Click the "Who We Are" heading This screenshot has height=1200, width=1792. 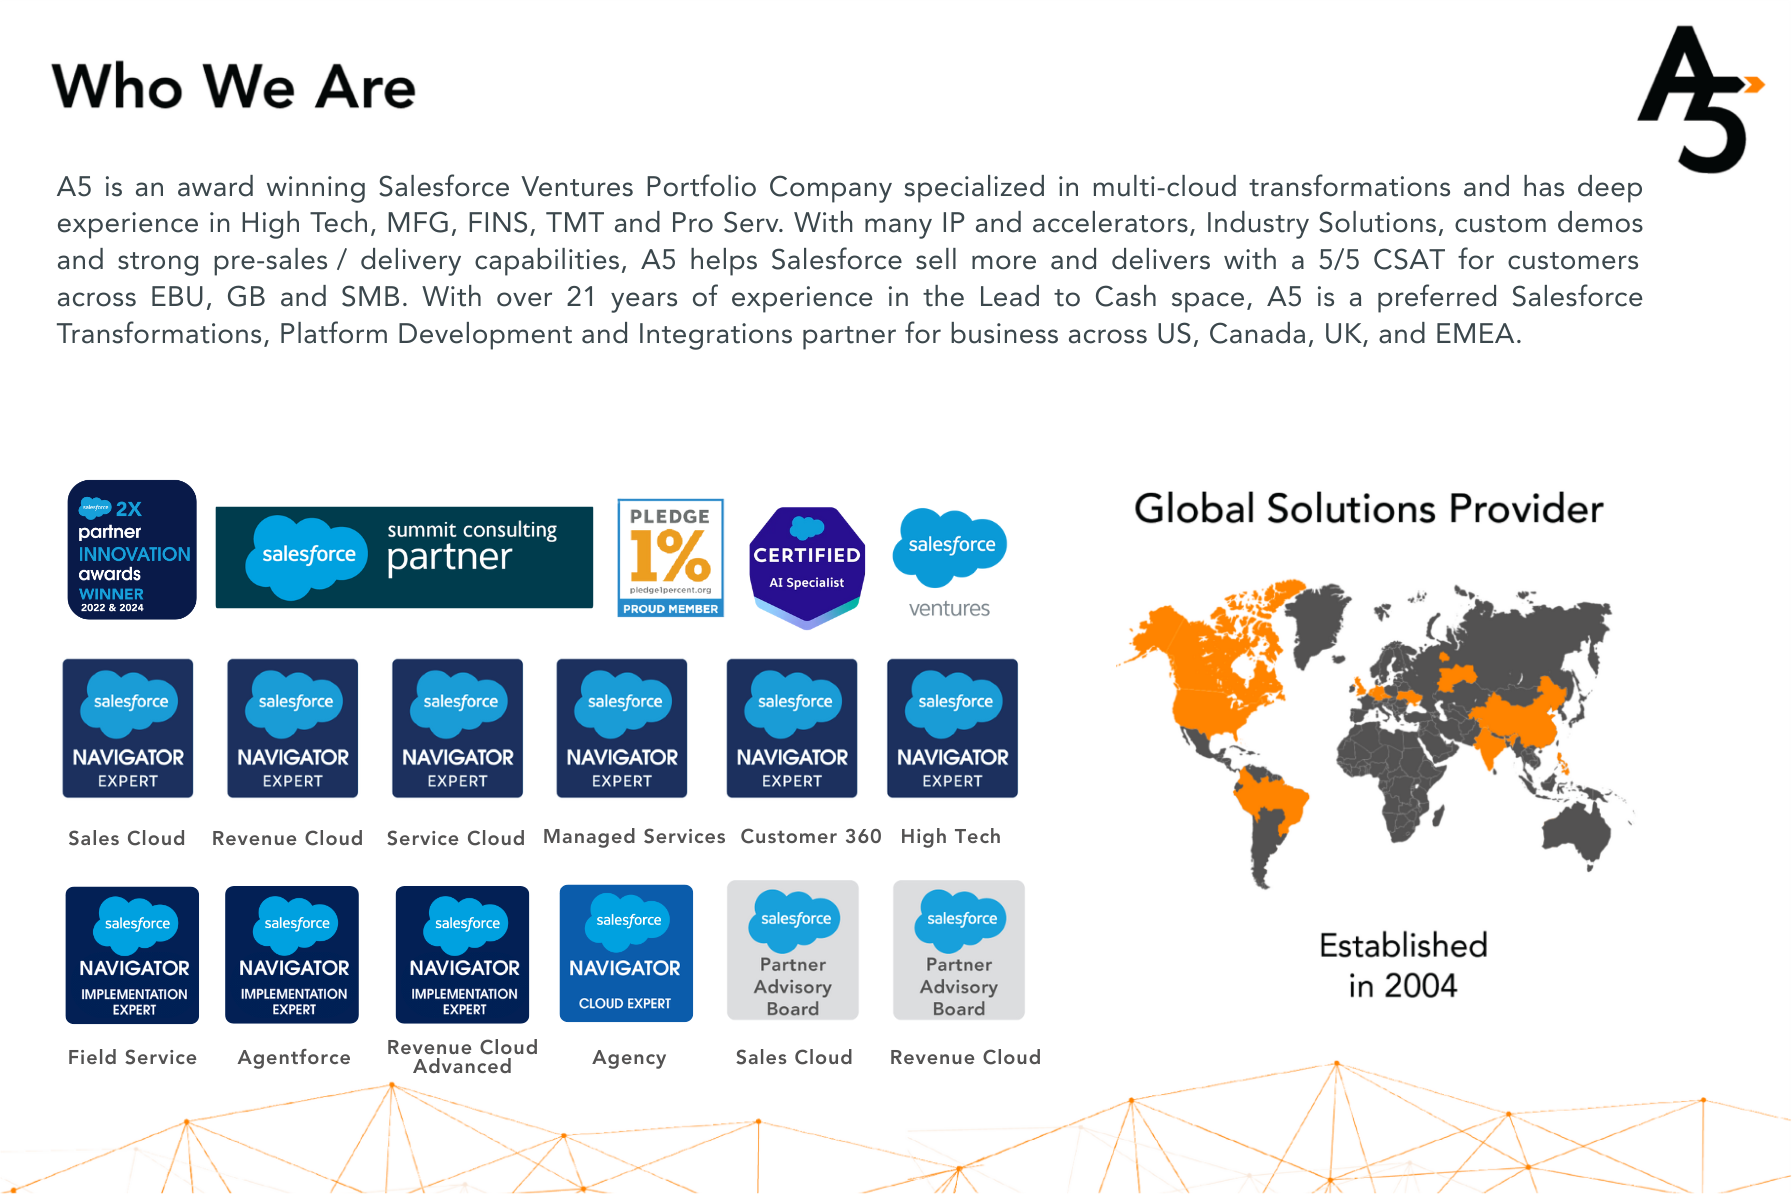[234, 87]
